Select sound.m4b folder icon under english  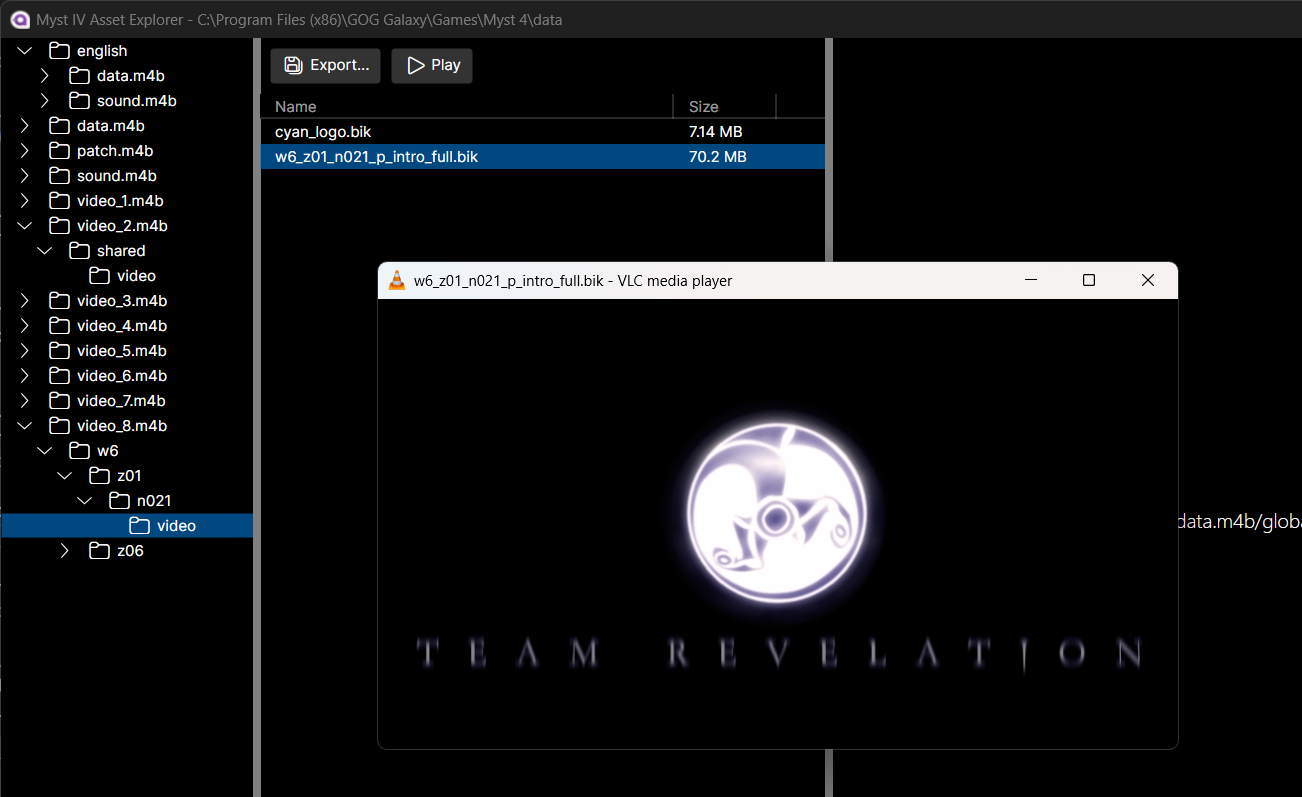79,101
